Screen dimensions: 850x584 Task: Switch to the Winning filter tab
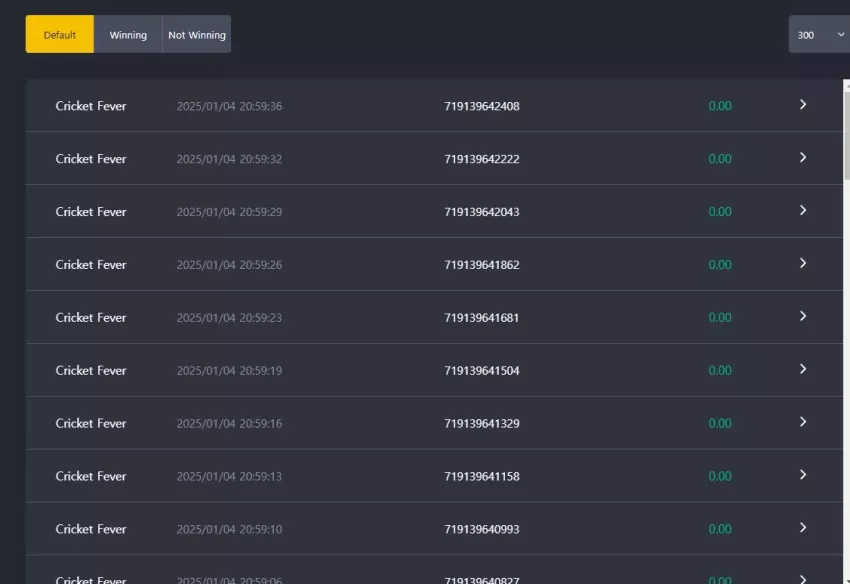128,34
